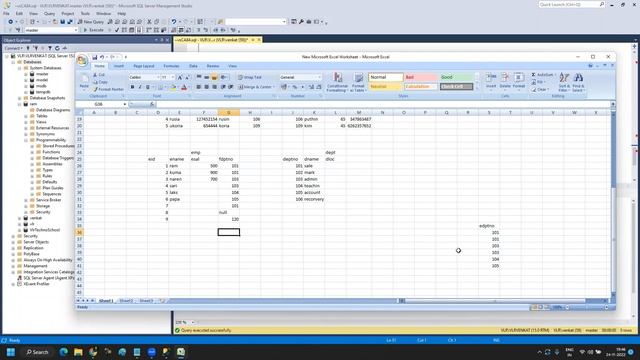This screenshot has width=640, height=360.
Task: Switch to the Formulas ribbon tab
Action: (171, 66)
